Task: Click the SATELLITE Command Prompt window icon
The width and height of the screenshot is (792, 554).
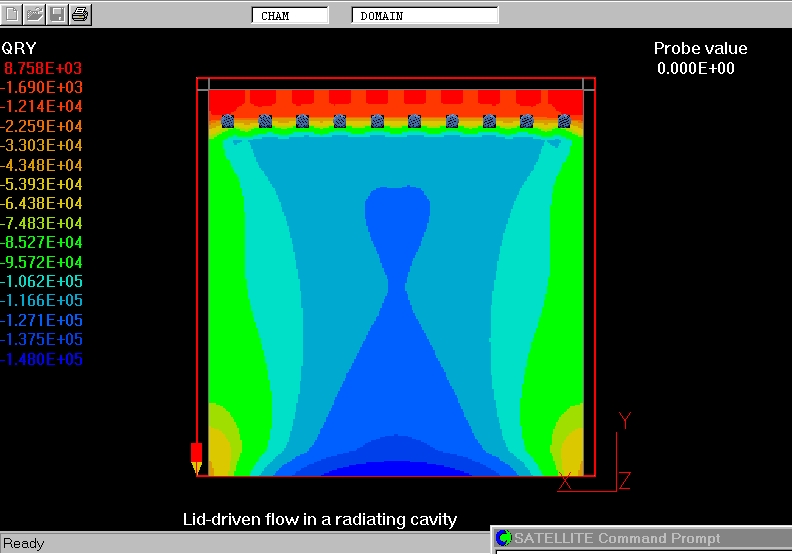Action: (504, 539)
